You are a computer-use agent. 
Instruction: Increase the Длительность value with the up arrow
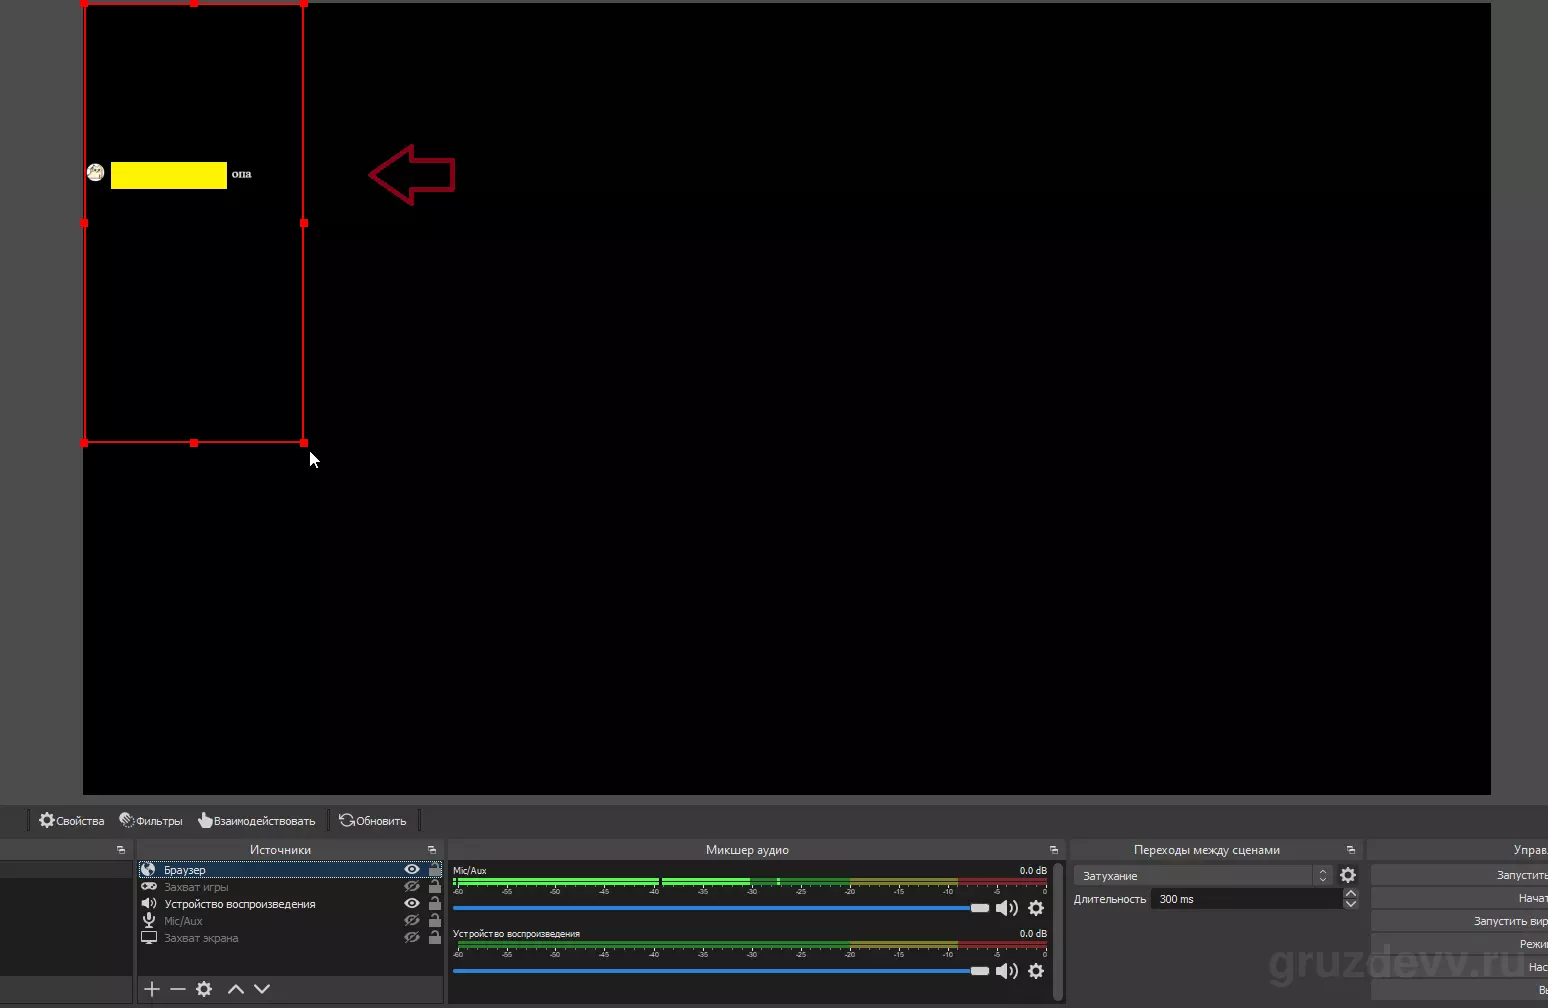pos(1351,894)
